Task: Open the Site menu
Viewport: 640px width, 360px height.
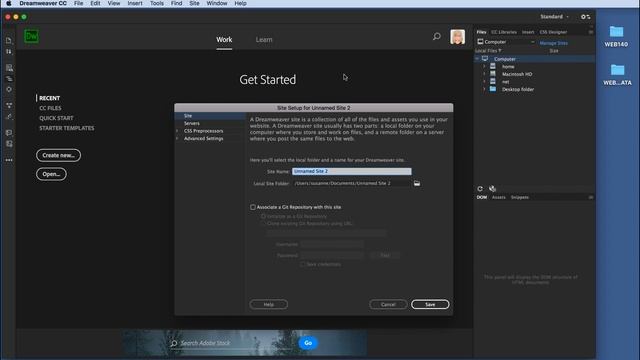Action: (x=194, y=3)
